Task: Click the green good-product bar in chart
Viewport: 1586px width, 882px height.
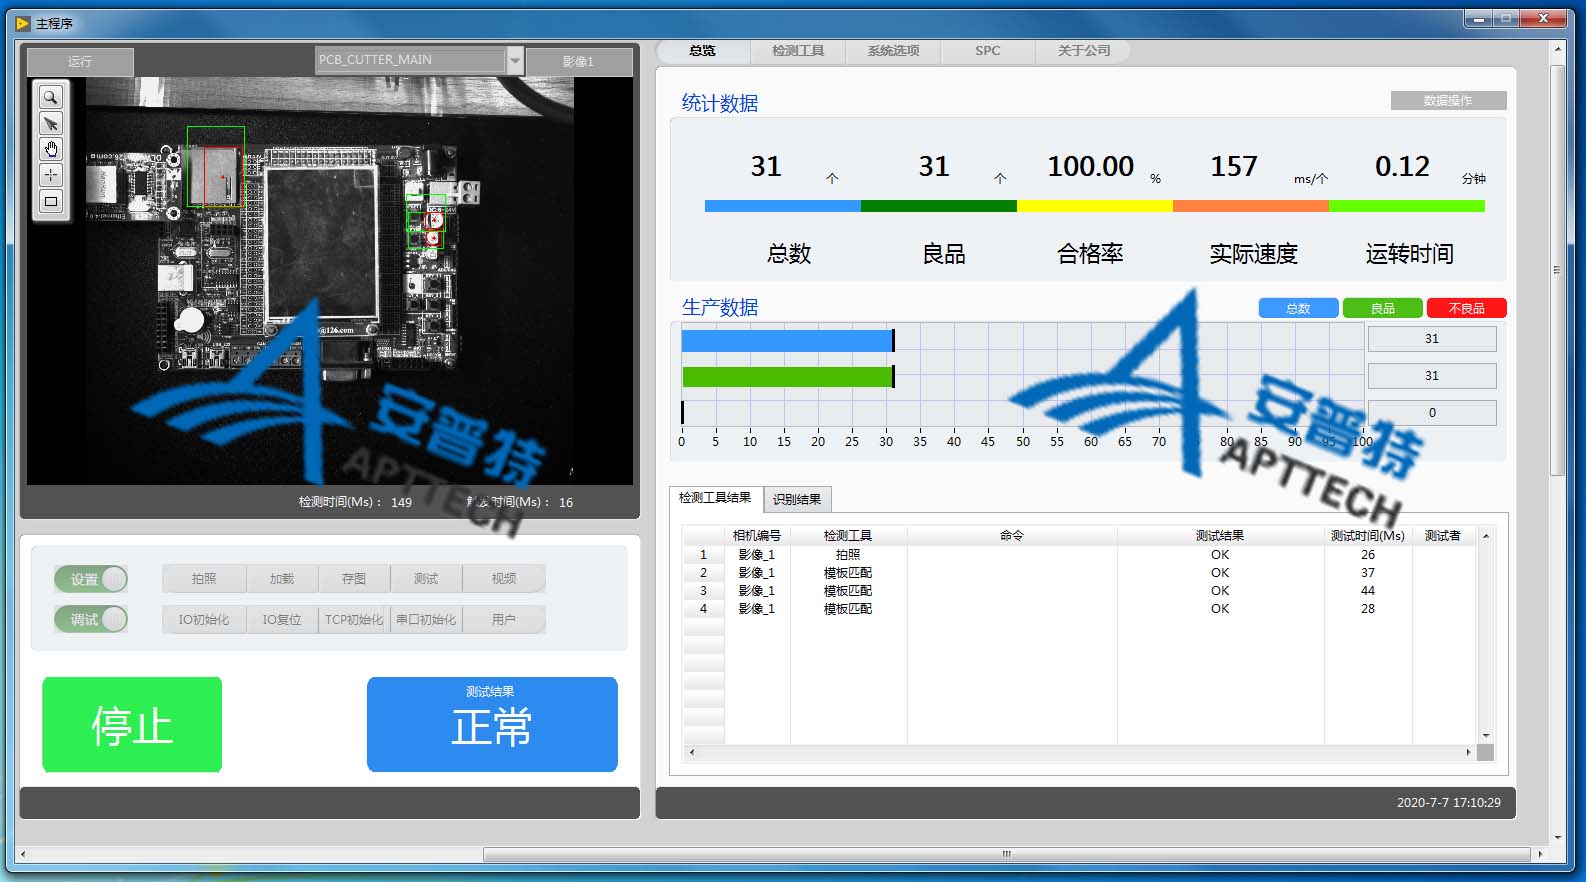Action: pyautogui.click(x=787, y=376)
